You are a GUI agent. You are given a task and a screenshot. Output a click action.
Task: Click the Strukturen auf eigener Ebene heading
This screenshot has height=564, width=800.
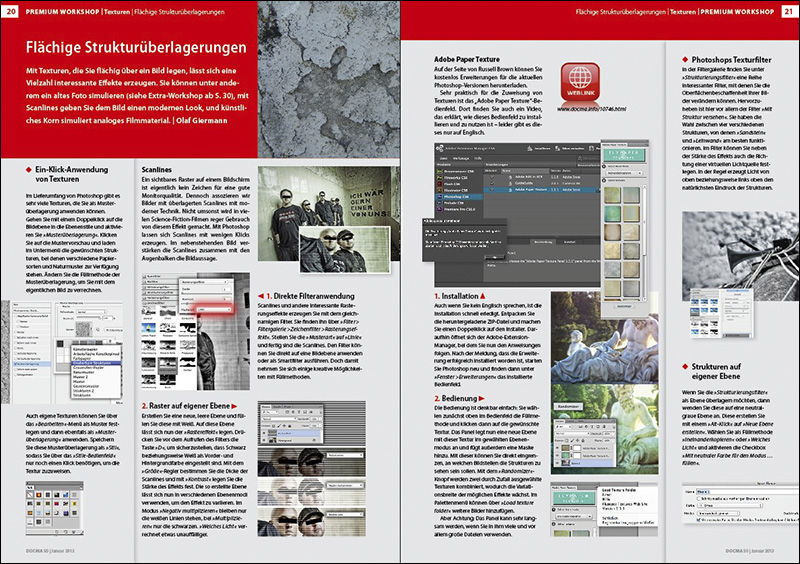pos(716,371)
